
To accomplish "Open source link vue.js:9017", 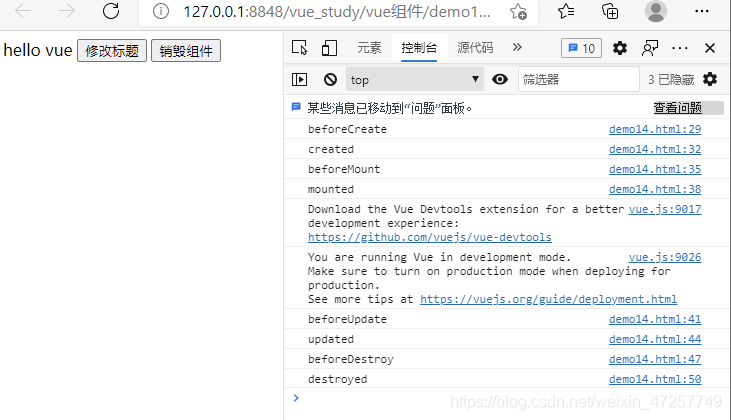I will coord(665,209).
